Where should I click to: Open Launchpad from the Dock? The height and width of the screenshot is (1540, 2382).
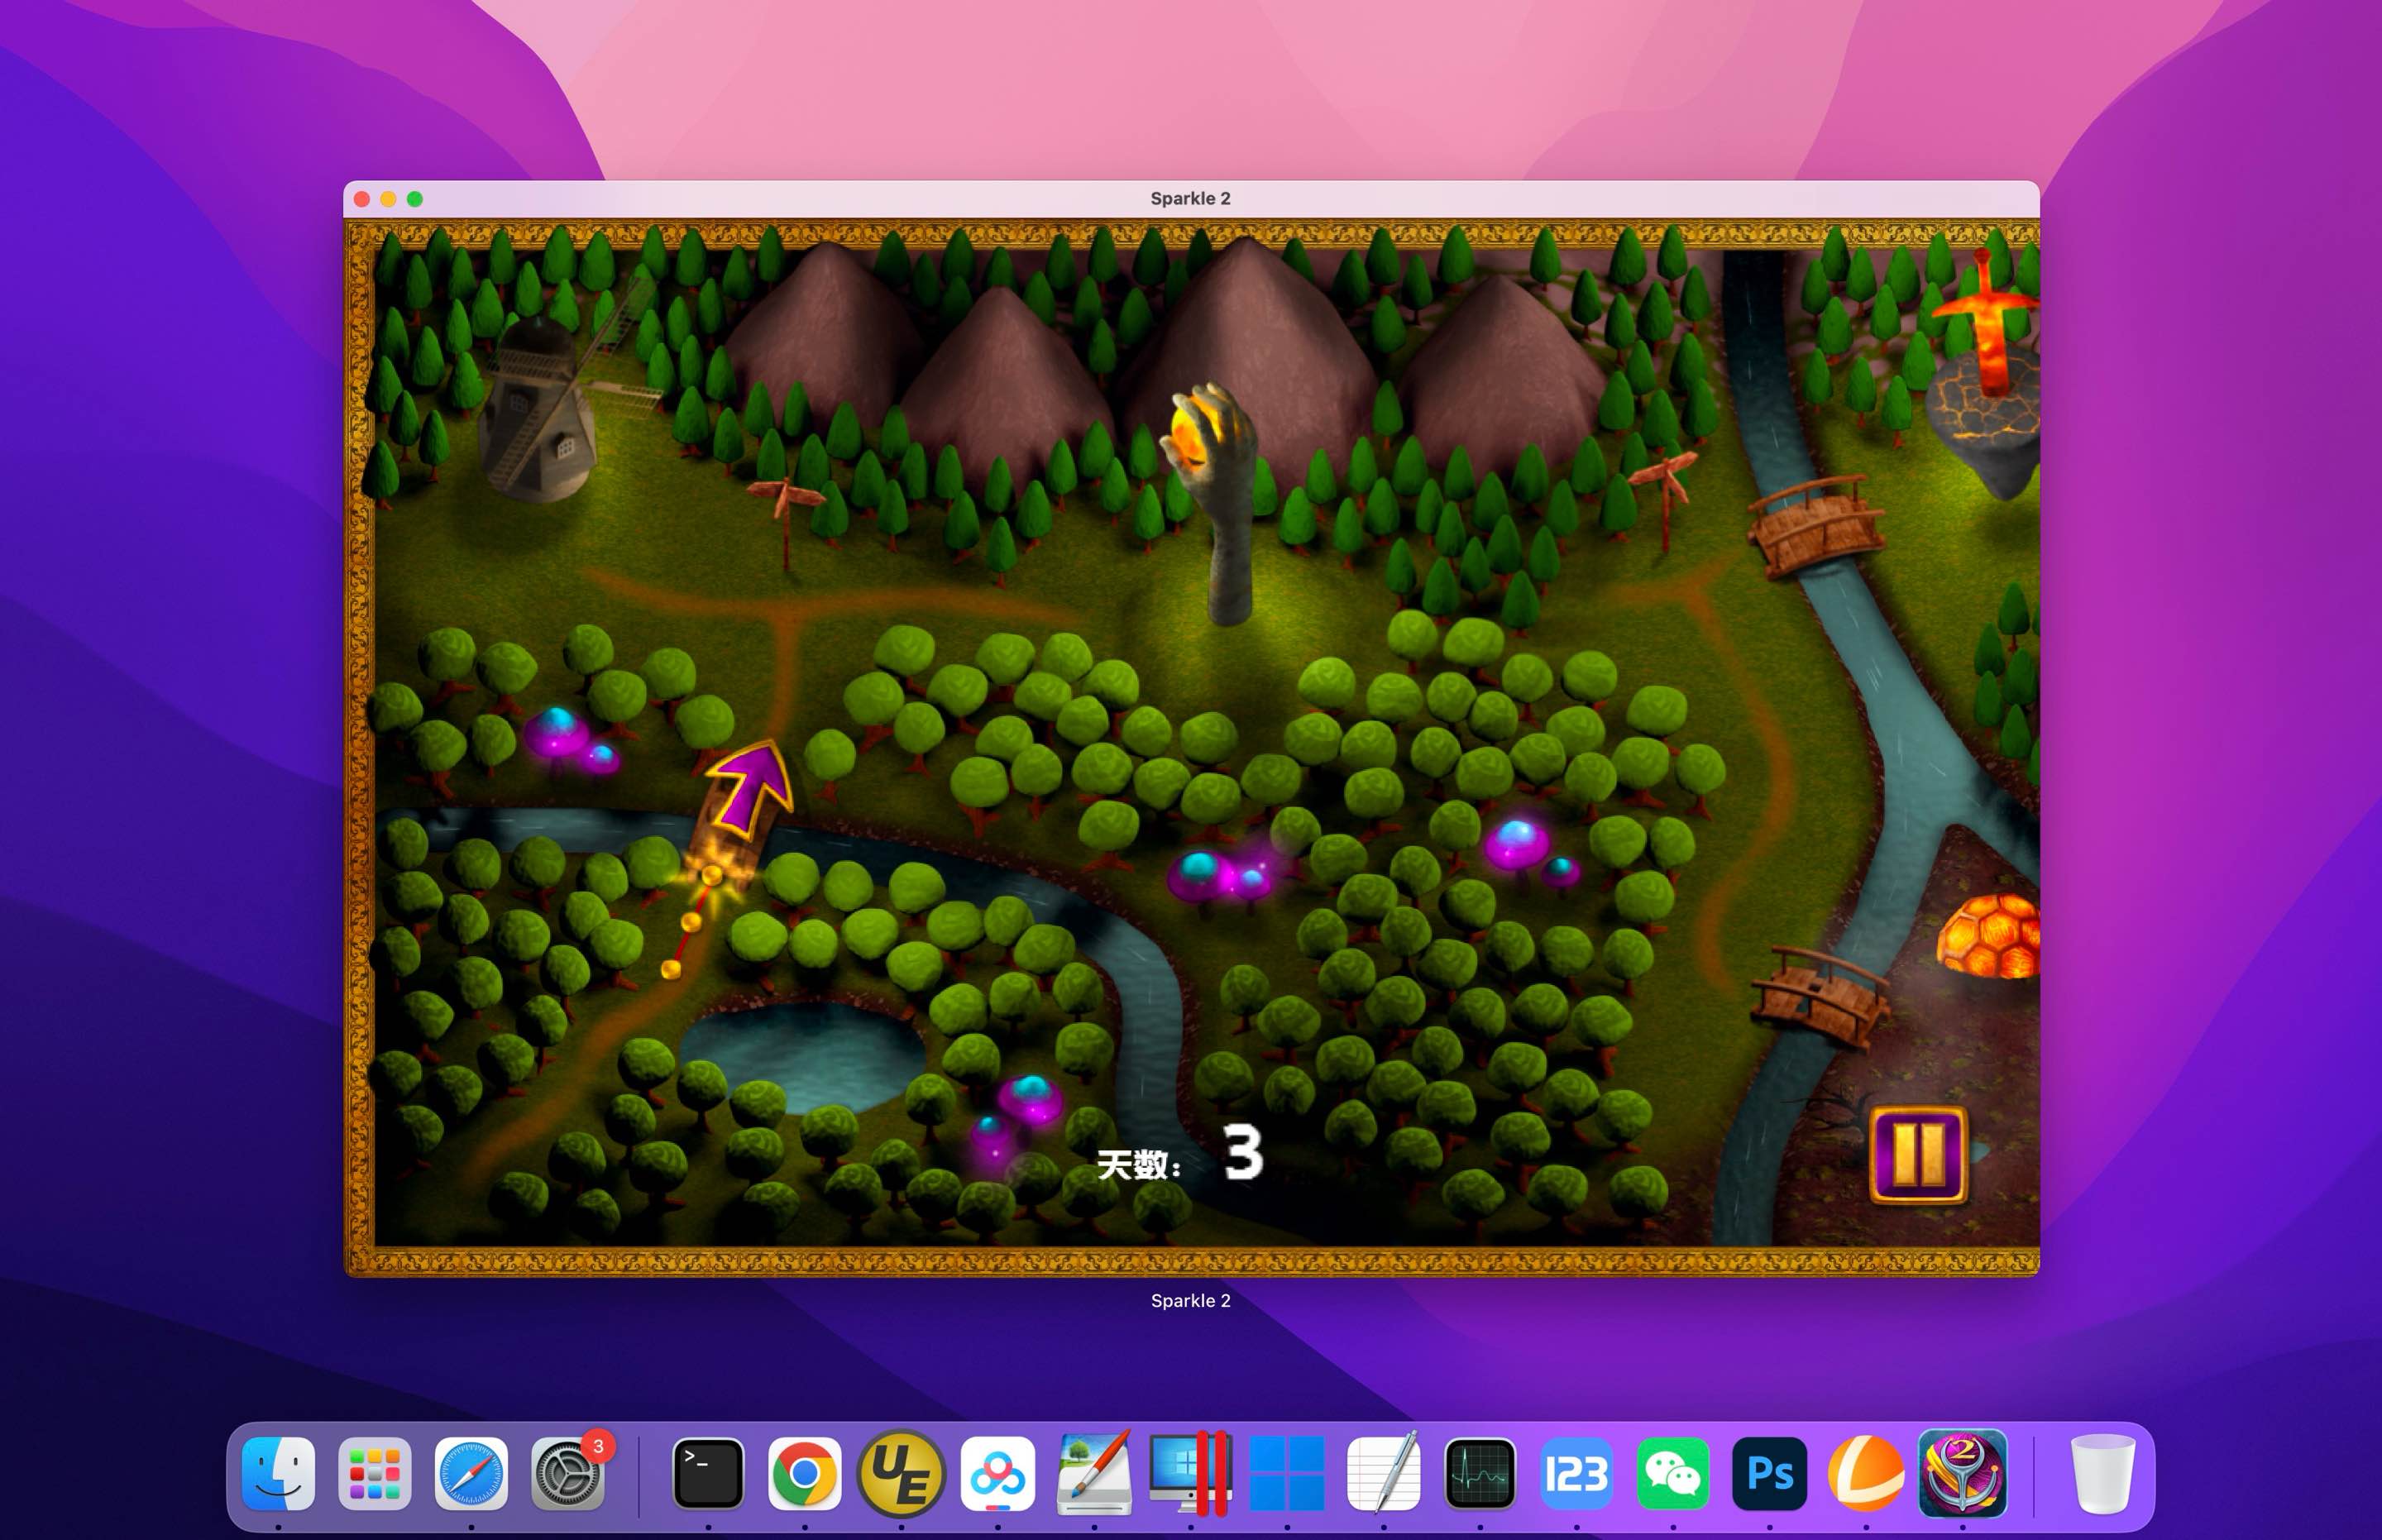[x=374, y=1472]
